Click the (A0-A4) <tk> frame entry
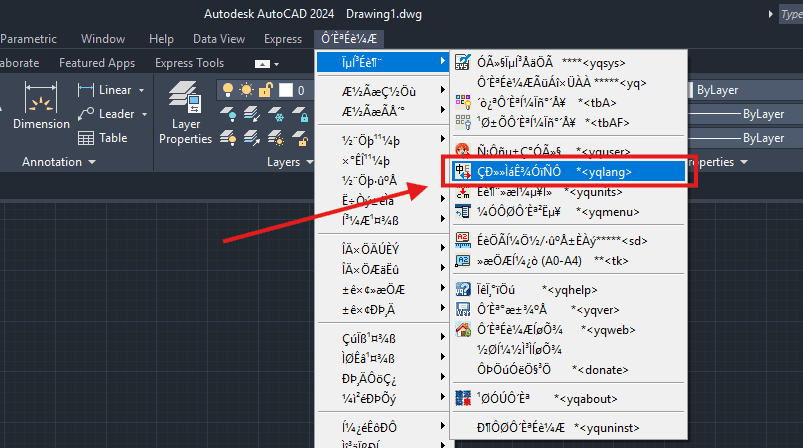Screen dimensions: 803x448 [x=568, y=261]
